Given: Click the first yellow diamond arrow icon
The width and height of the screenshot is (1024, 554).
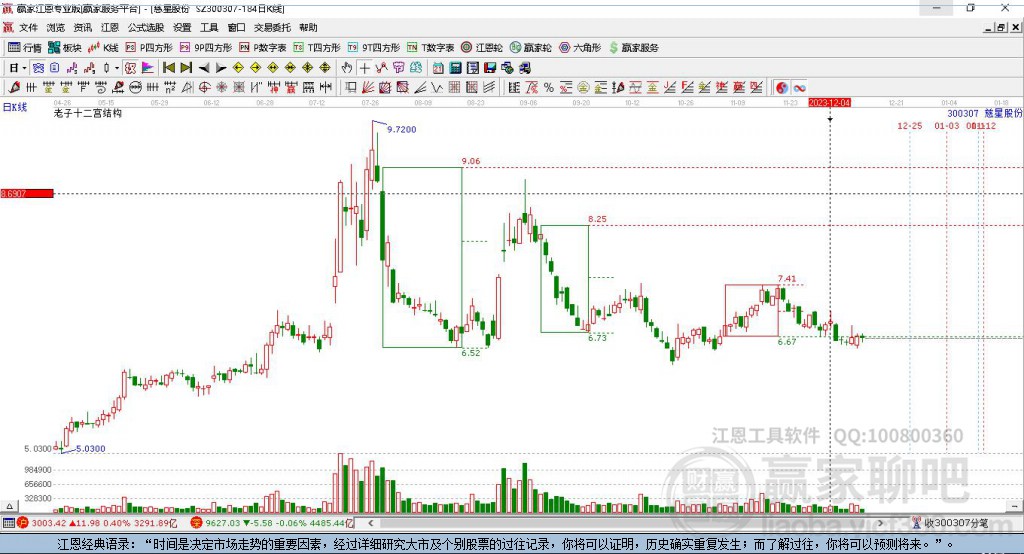Looking at the screenshot, I should pyautogui.click(x=238, y=68).
